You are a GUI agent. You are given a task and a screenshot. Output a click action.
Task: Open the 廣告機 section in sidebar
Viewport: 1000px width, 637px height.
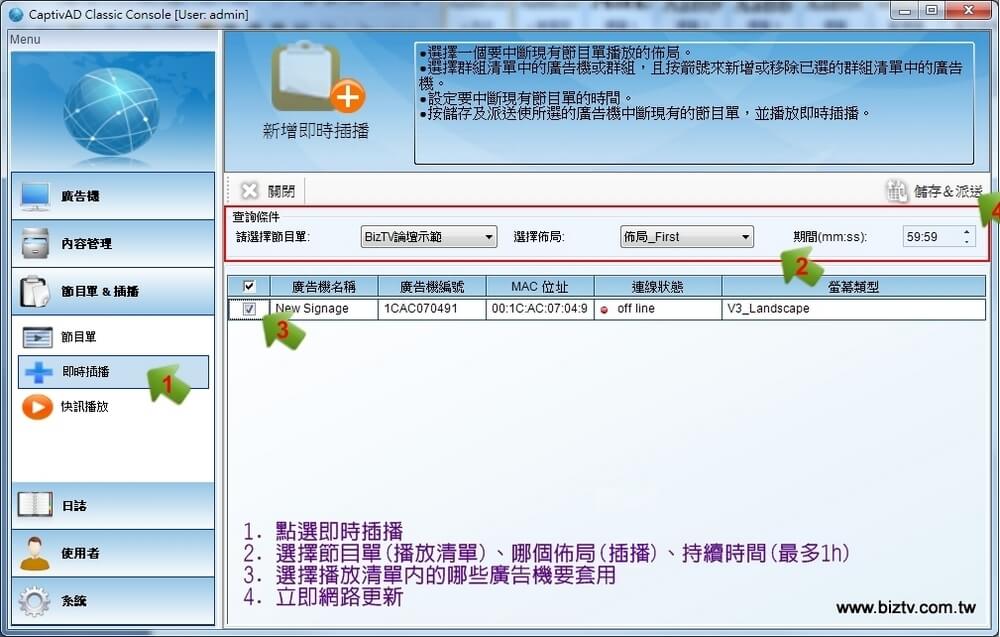click(x=112, y=196)
